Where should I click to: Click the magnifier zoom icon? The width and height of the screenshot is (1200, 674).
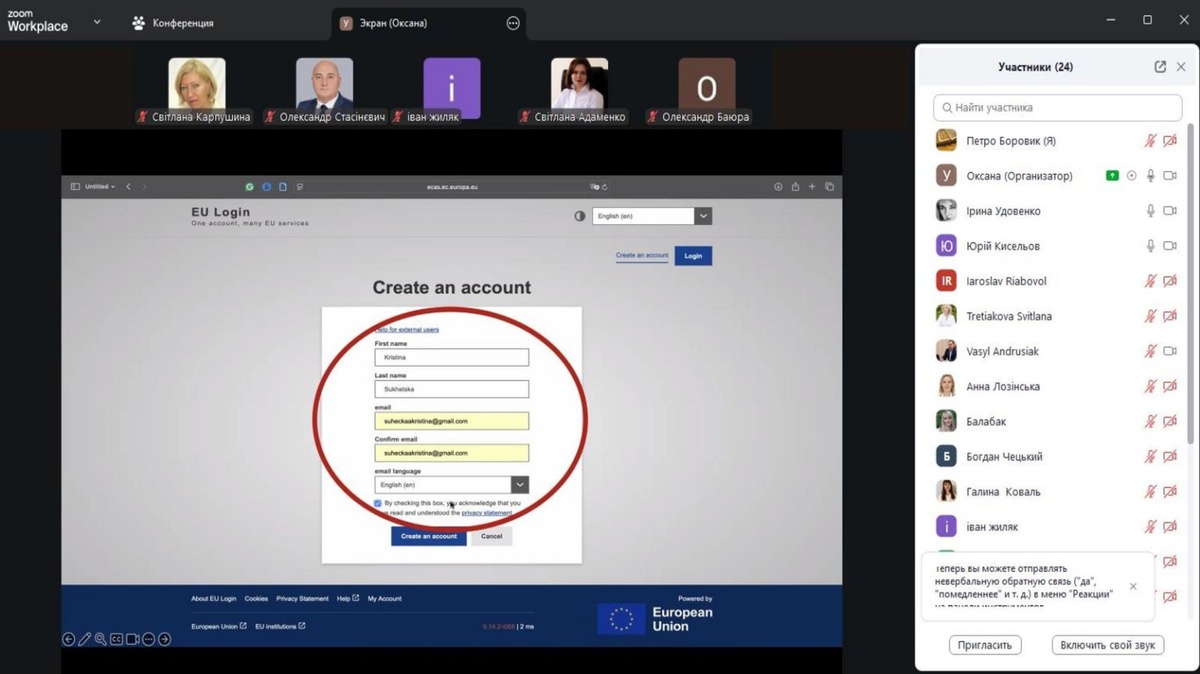click(101, 639)
